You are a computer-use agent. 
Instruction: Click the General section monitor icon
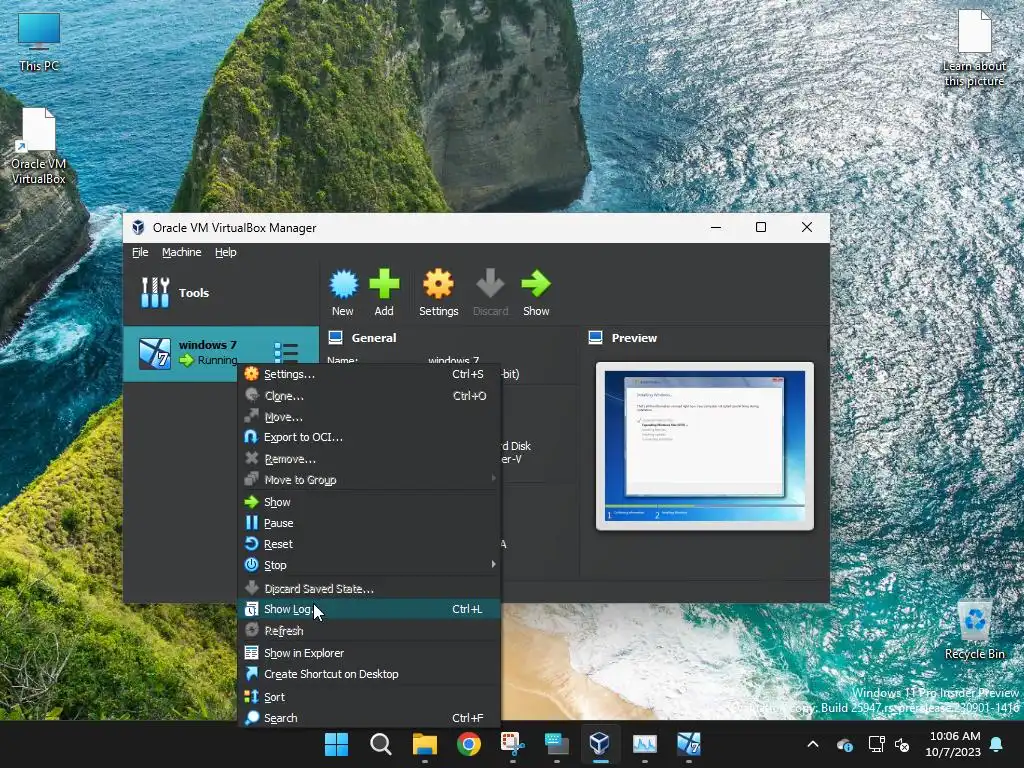click(336, 338)
